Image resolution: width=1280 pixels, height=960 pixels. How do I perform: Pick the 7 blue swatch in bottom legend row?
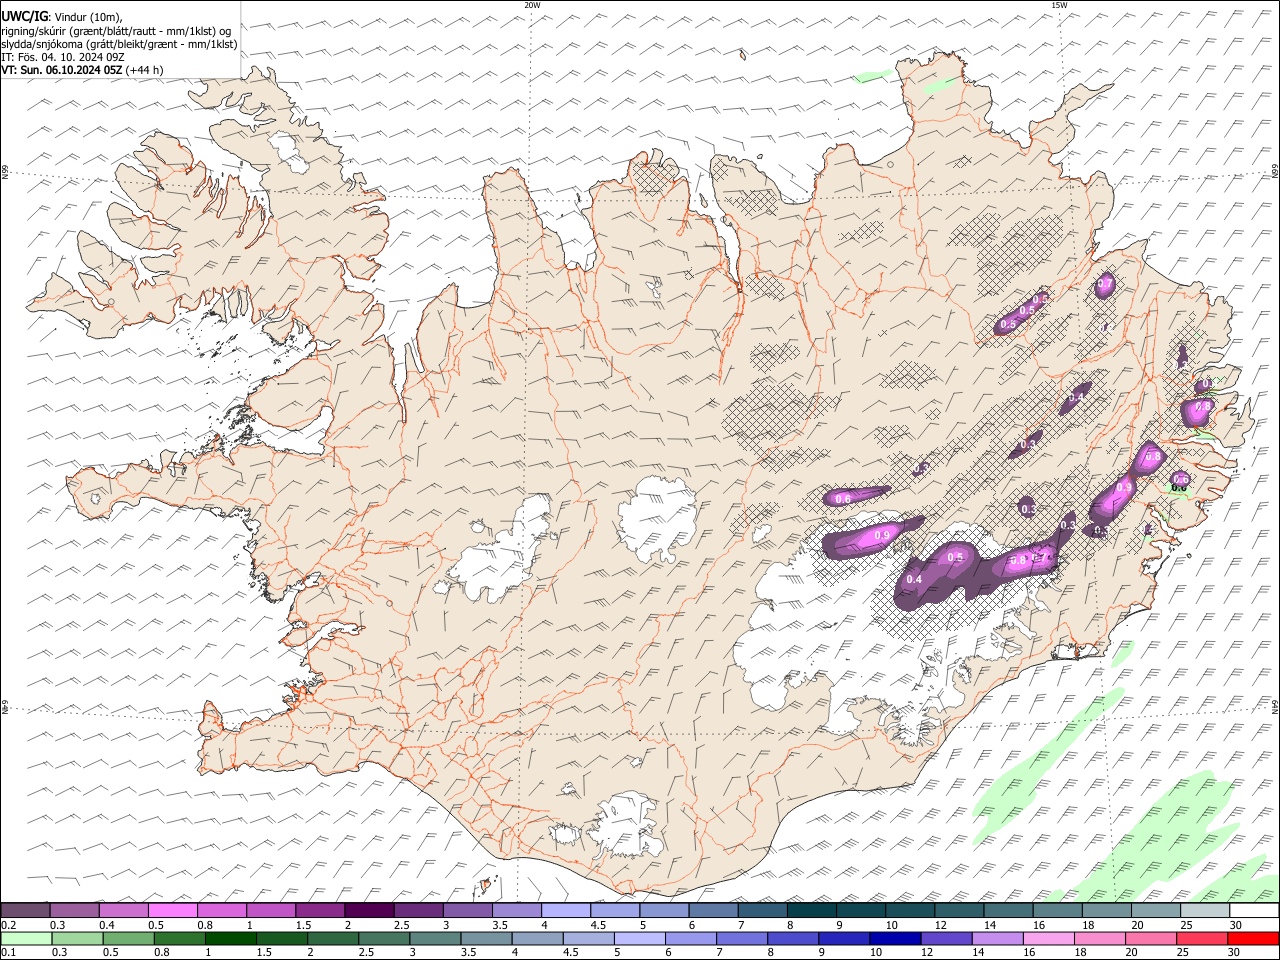(741, 938)
